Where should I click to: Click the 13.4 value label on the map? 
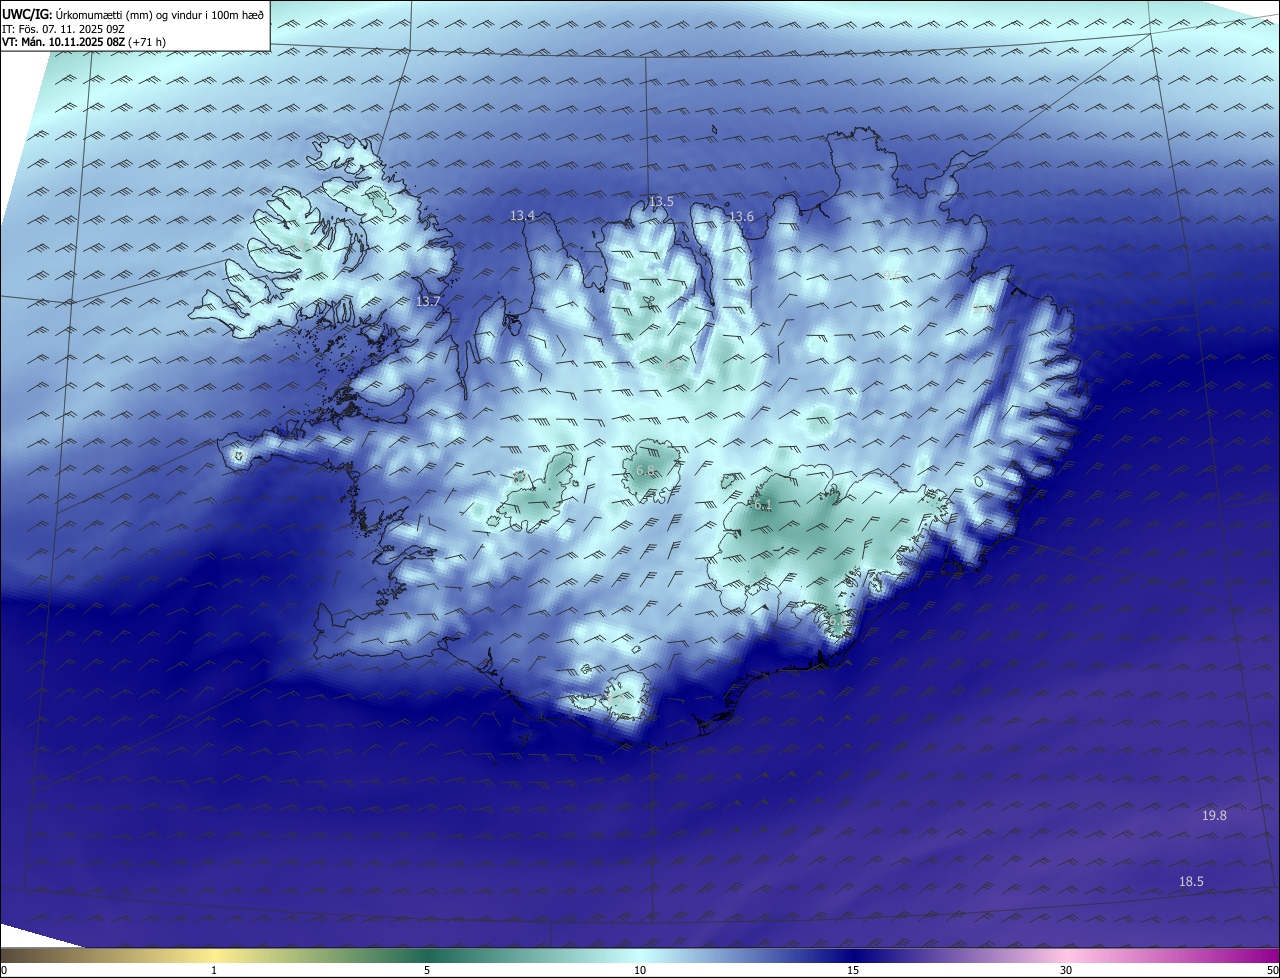[522, 215]
